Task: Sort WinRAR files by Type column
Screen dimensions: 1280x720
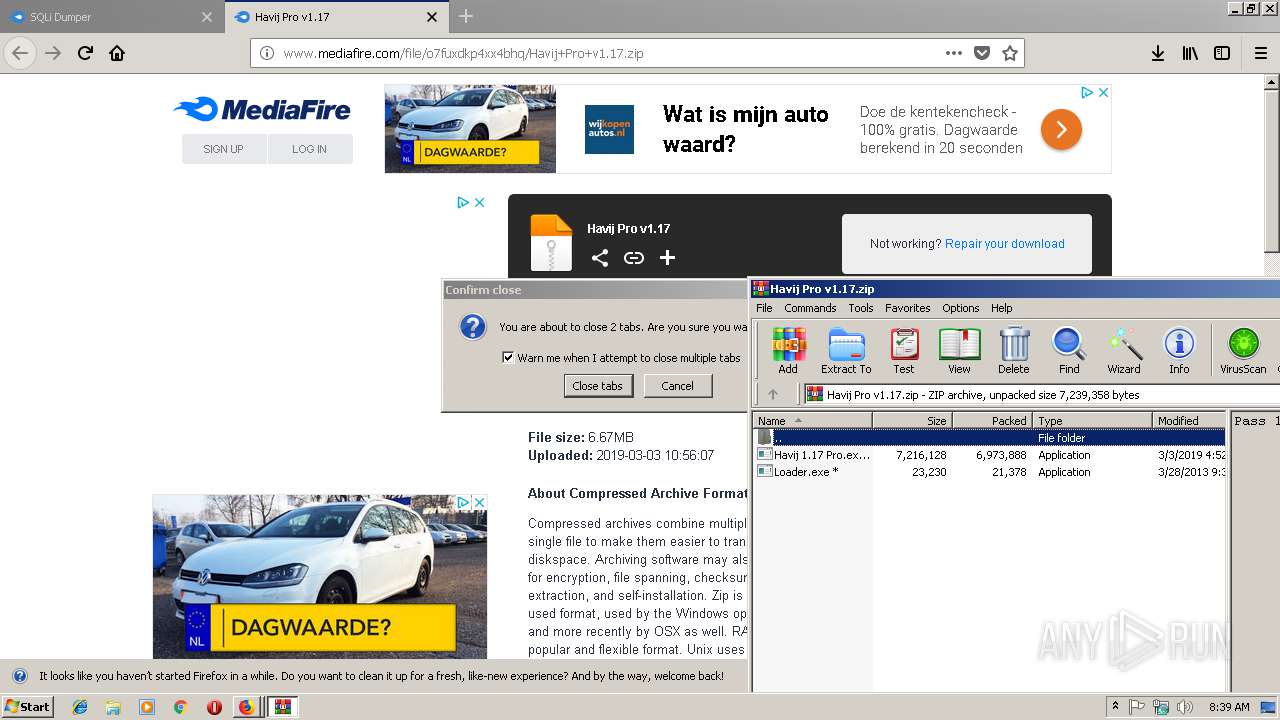Action: click(1092, 420)
